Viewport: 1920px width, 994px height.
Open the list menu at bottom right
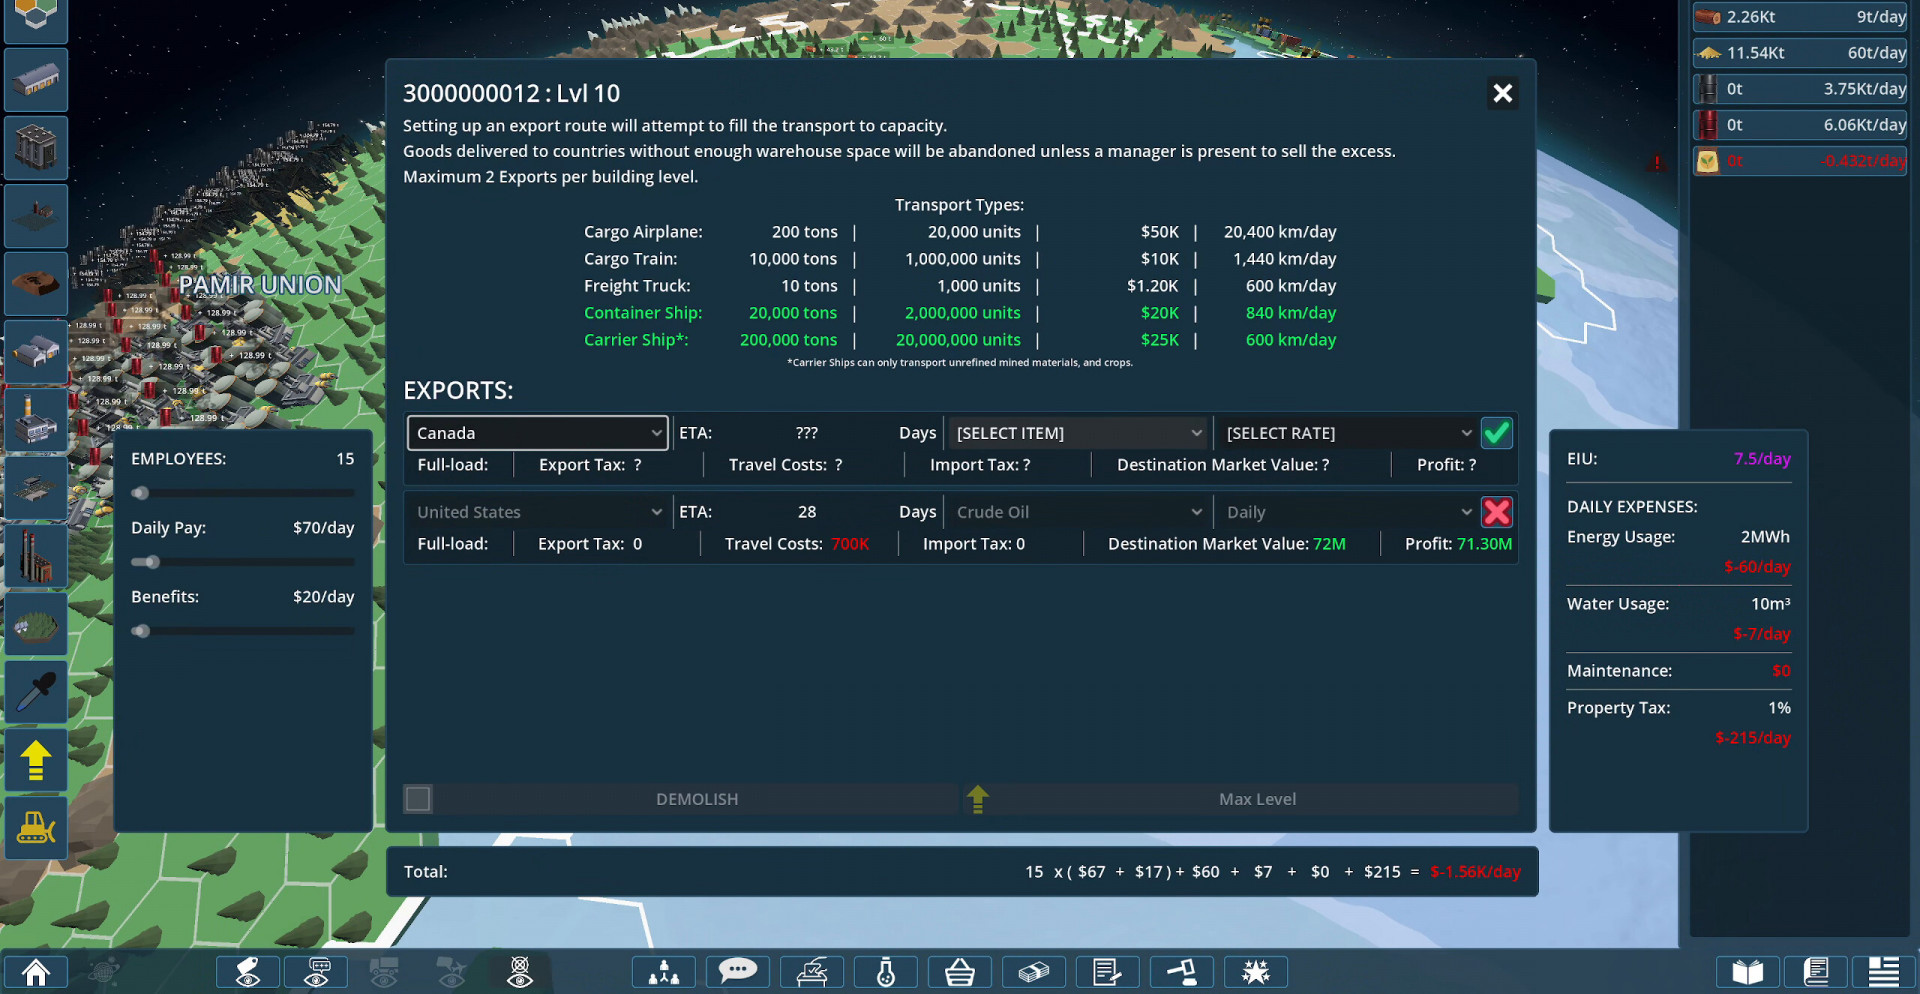click(1884, 972)
